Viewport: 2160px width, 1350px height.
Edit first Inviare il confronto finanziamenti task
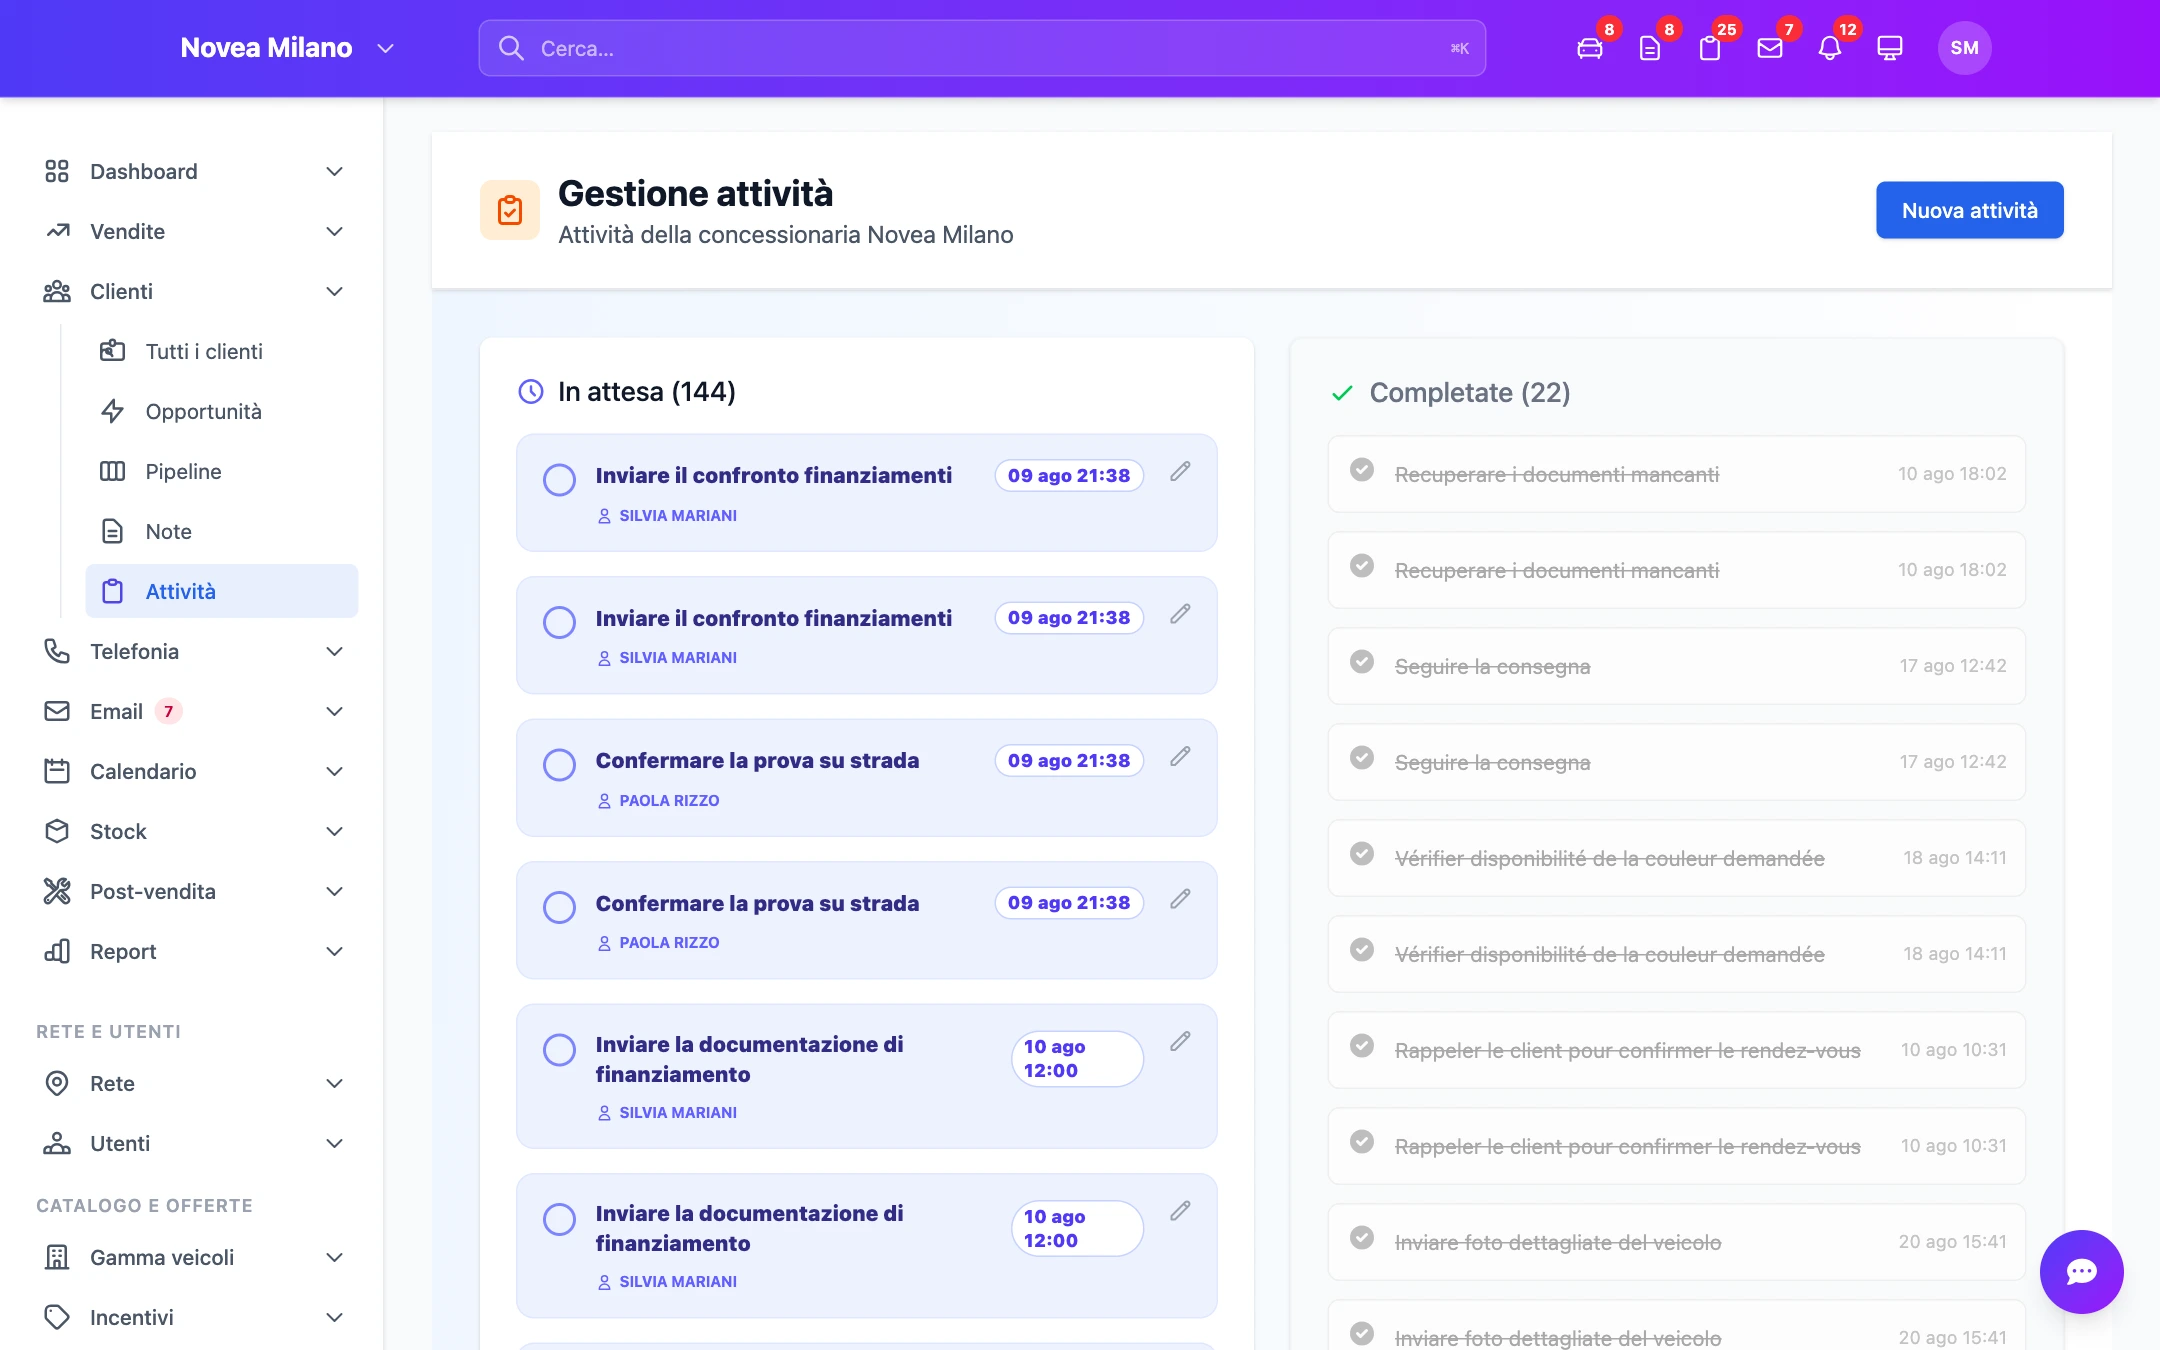click(x=1180, y=471)
